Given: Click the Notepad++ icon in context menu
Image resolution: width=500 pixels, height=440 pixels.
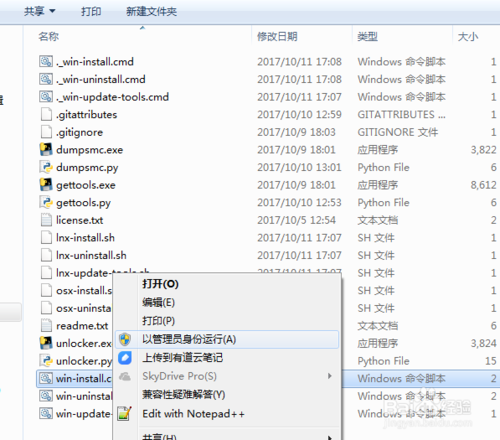Looking at the screenshot, I should 124,414.
